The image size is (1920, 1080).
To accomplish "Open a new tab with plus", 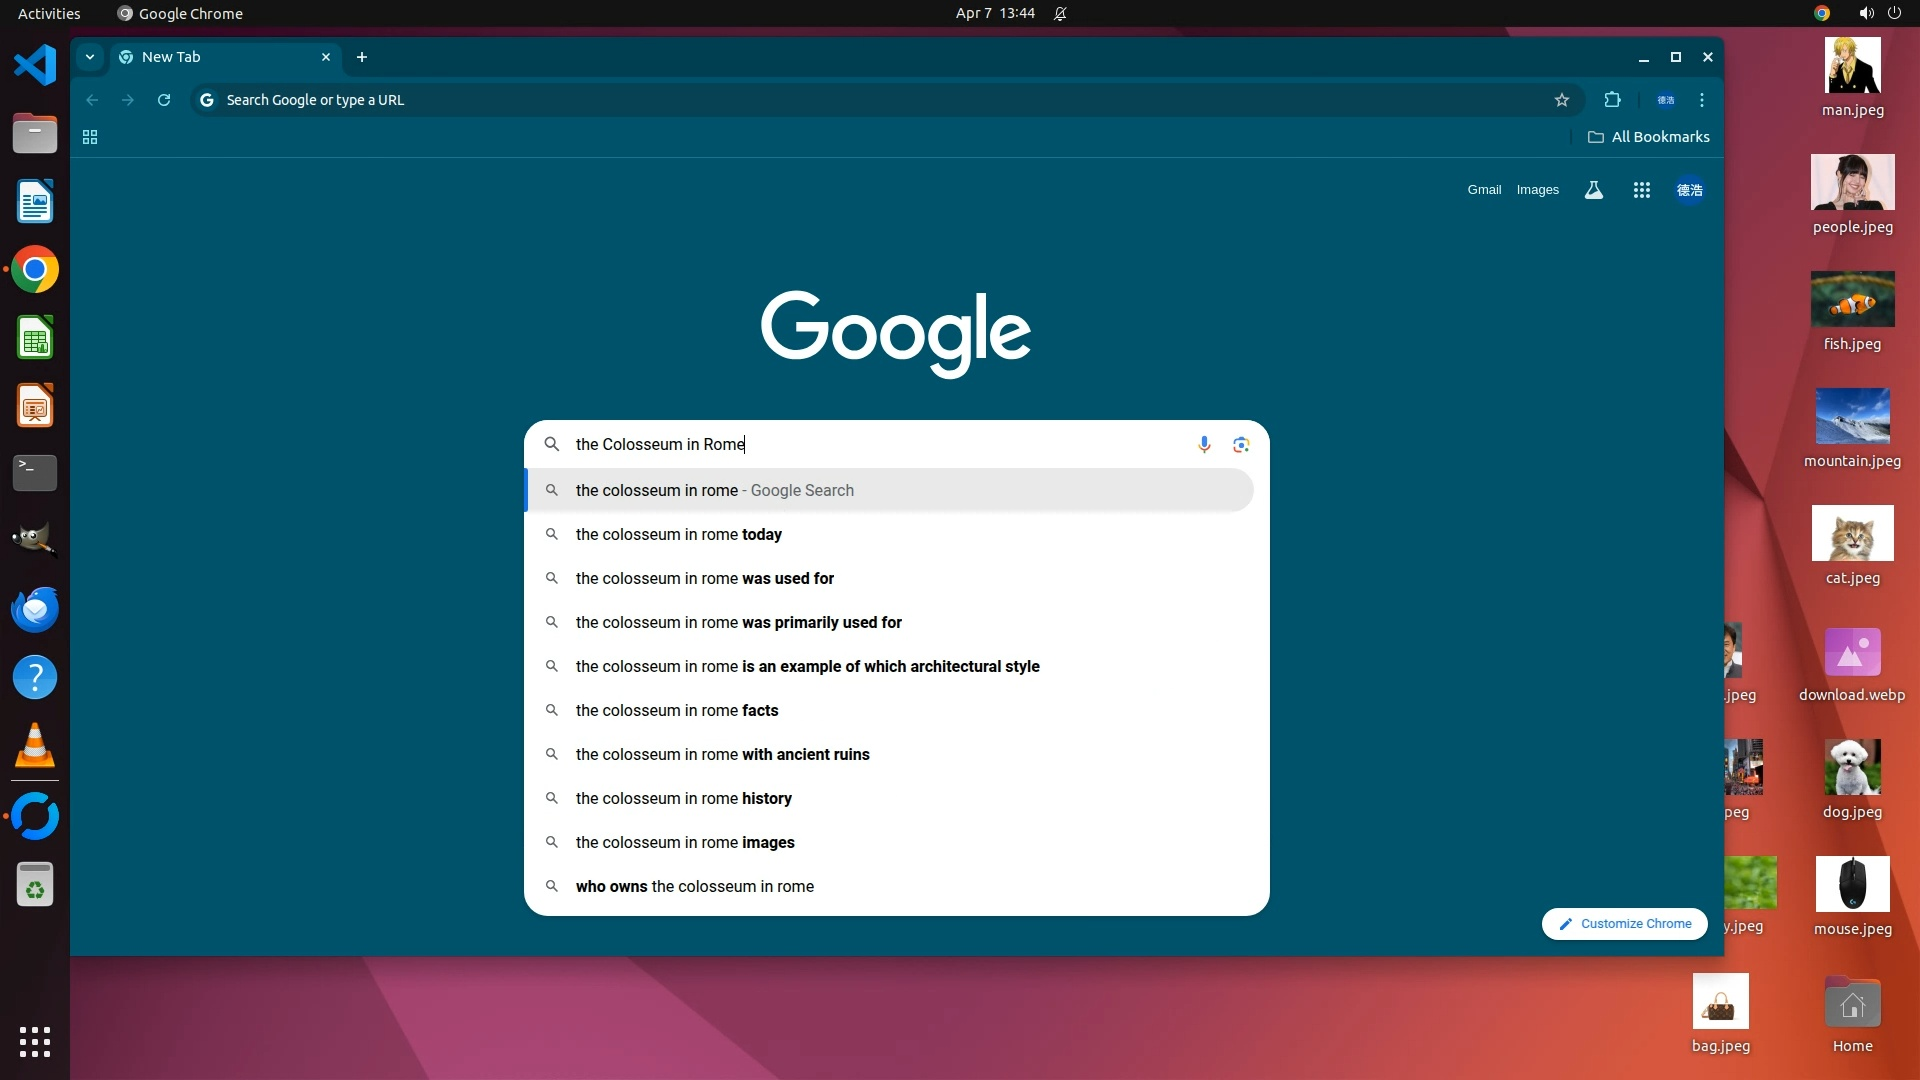I will 362,57.
